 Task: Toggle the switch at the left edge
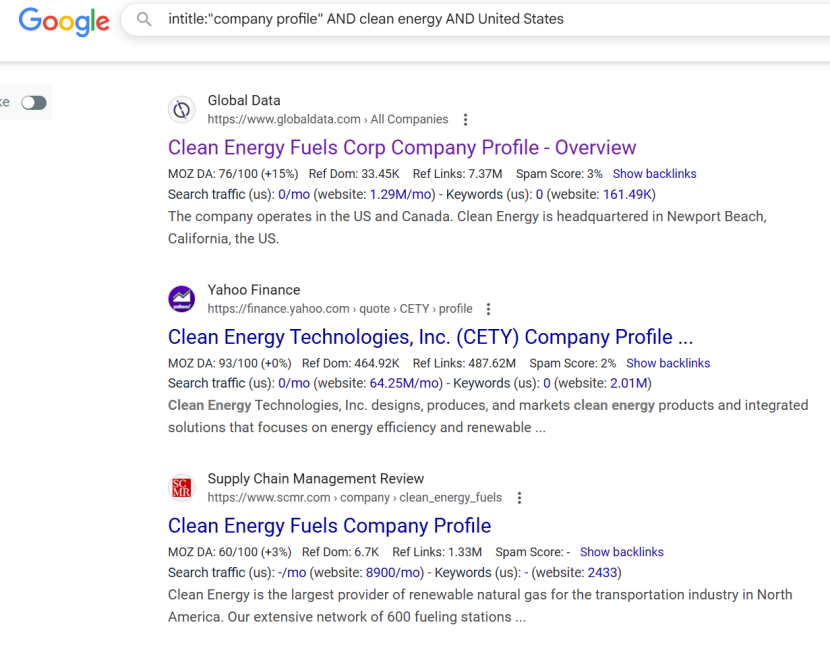(x=34, y=103)
